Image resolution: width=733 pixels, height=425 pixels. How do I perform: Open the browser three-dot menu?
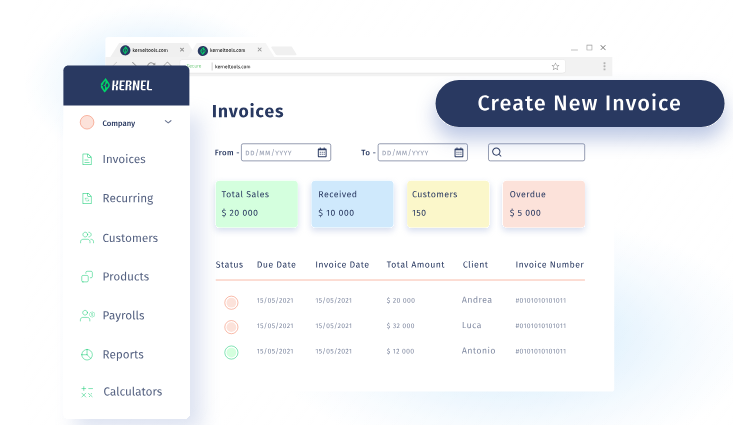[604, 66]
